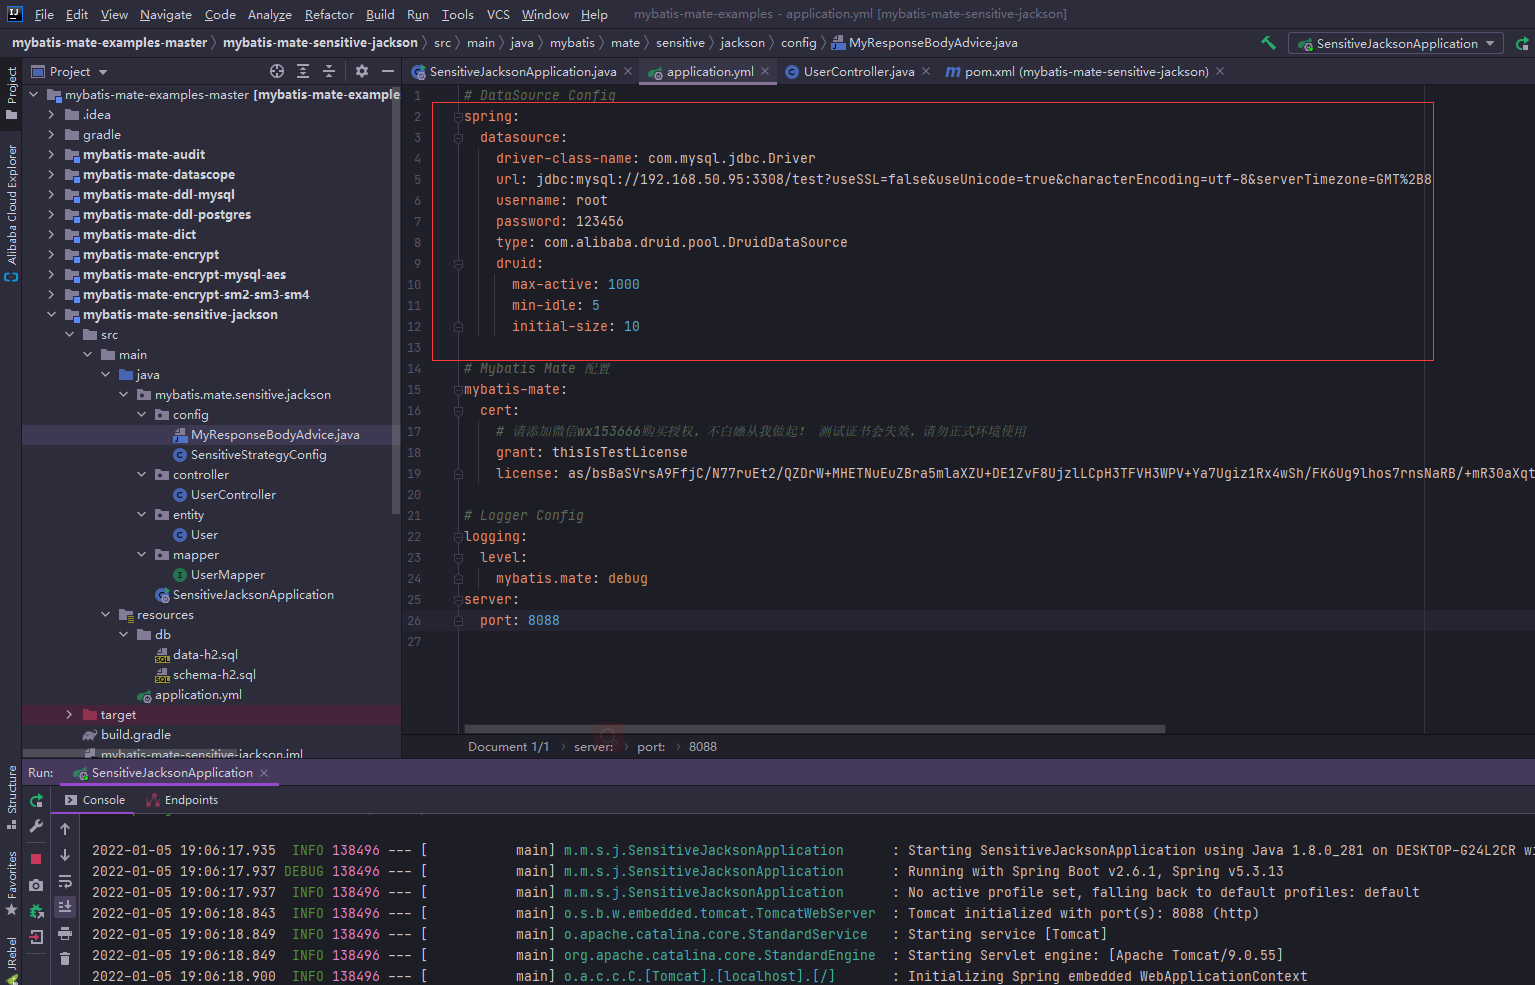This screenshot has height=985, width=1535.
Task: Click 'server:' in YAML breadcrumb bar
Action: click(593, 747)
